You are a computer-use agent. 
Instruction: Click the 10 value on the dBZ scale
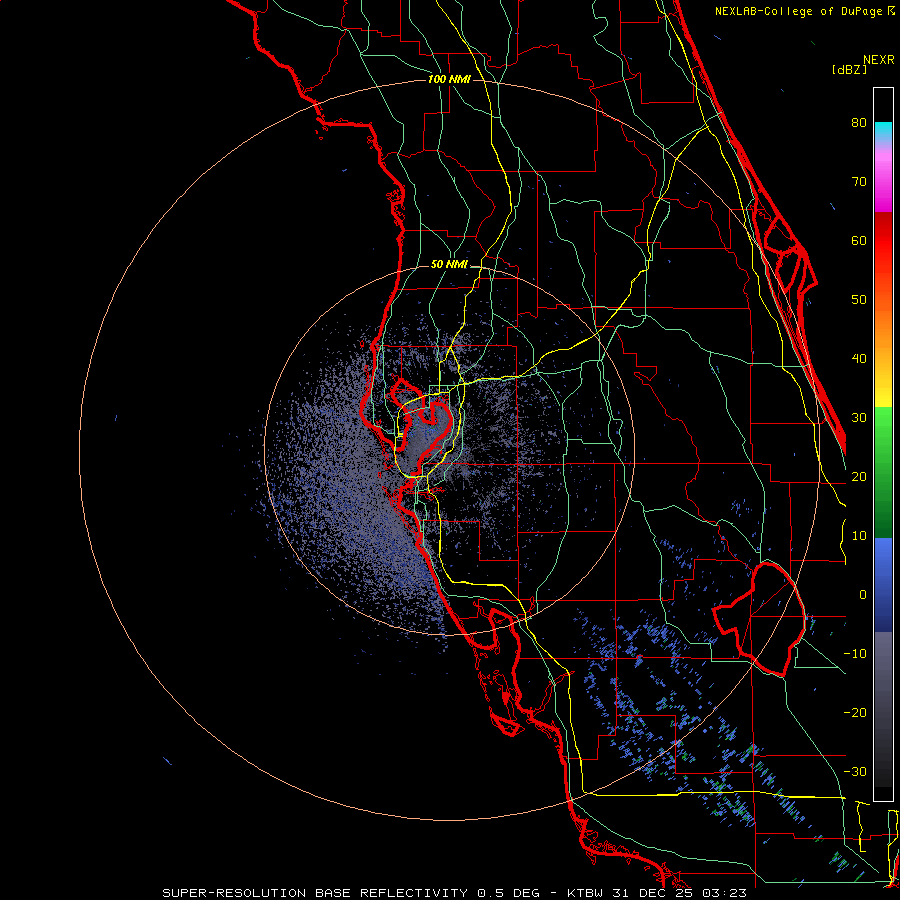(x=859, y=536)
